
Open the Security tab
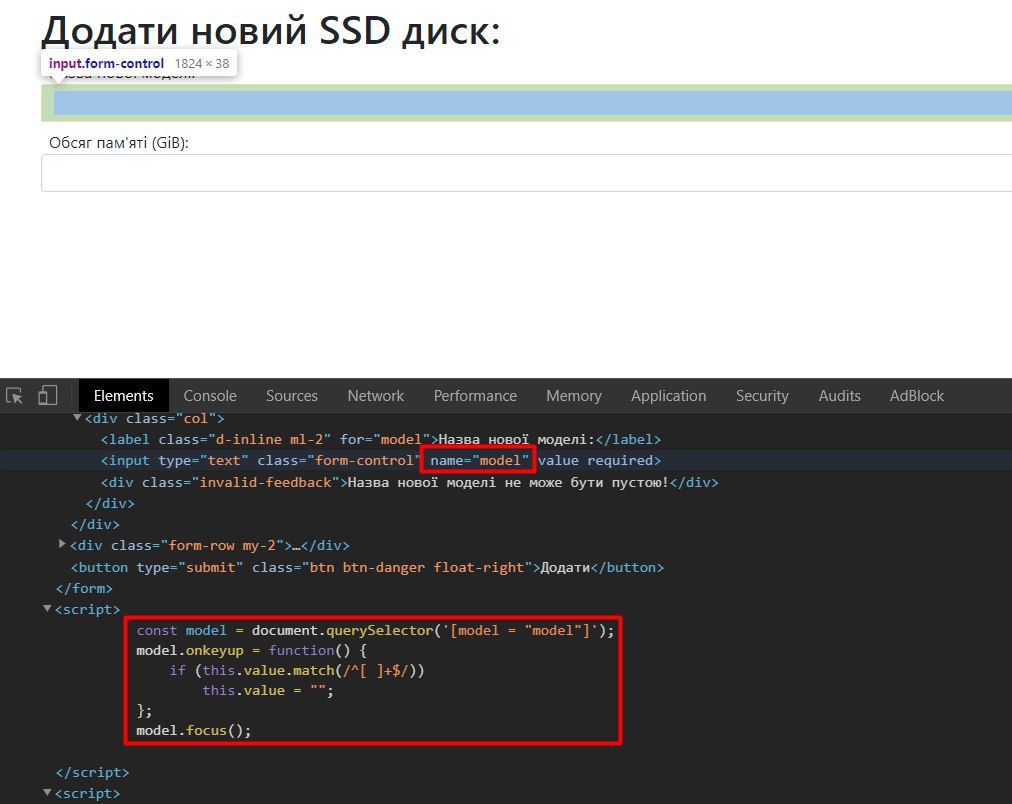pos(762,396)
